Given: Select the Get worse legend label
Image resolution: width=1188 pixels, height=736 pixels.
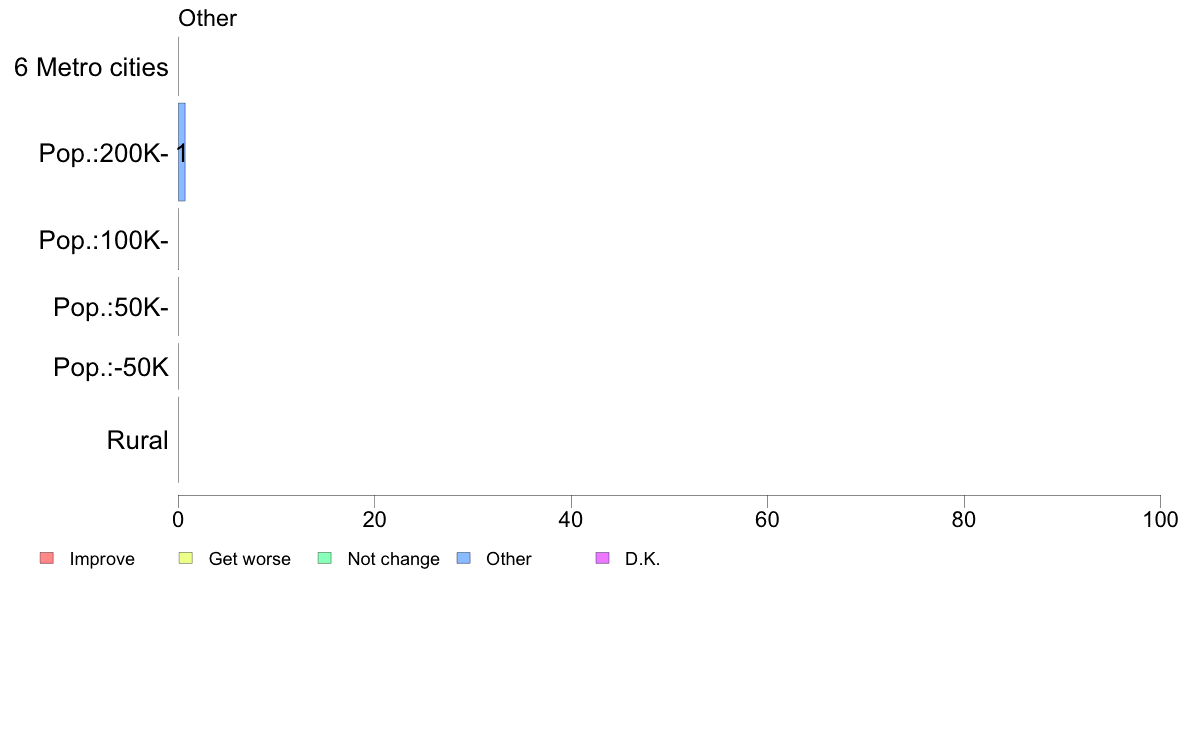Looking at the screenshot, I should [x=249, y=559].
